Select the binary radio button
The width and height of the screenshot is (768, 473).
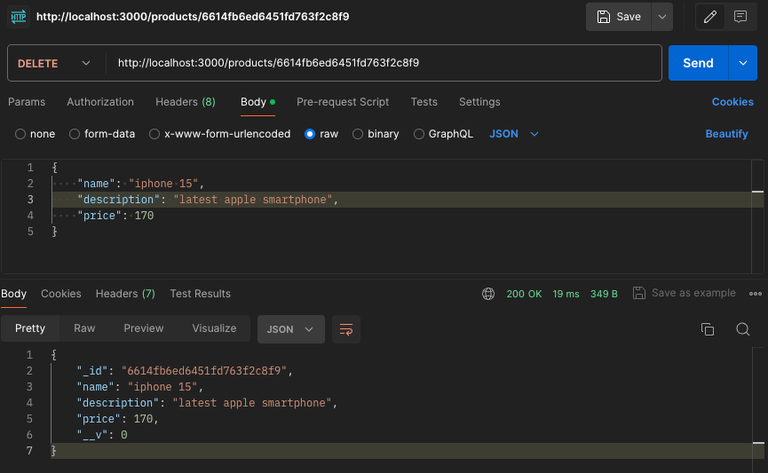tap(358, 134)
